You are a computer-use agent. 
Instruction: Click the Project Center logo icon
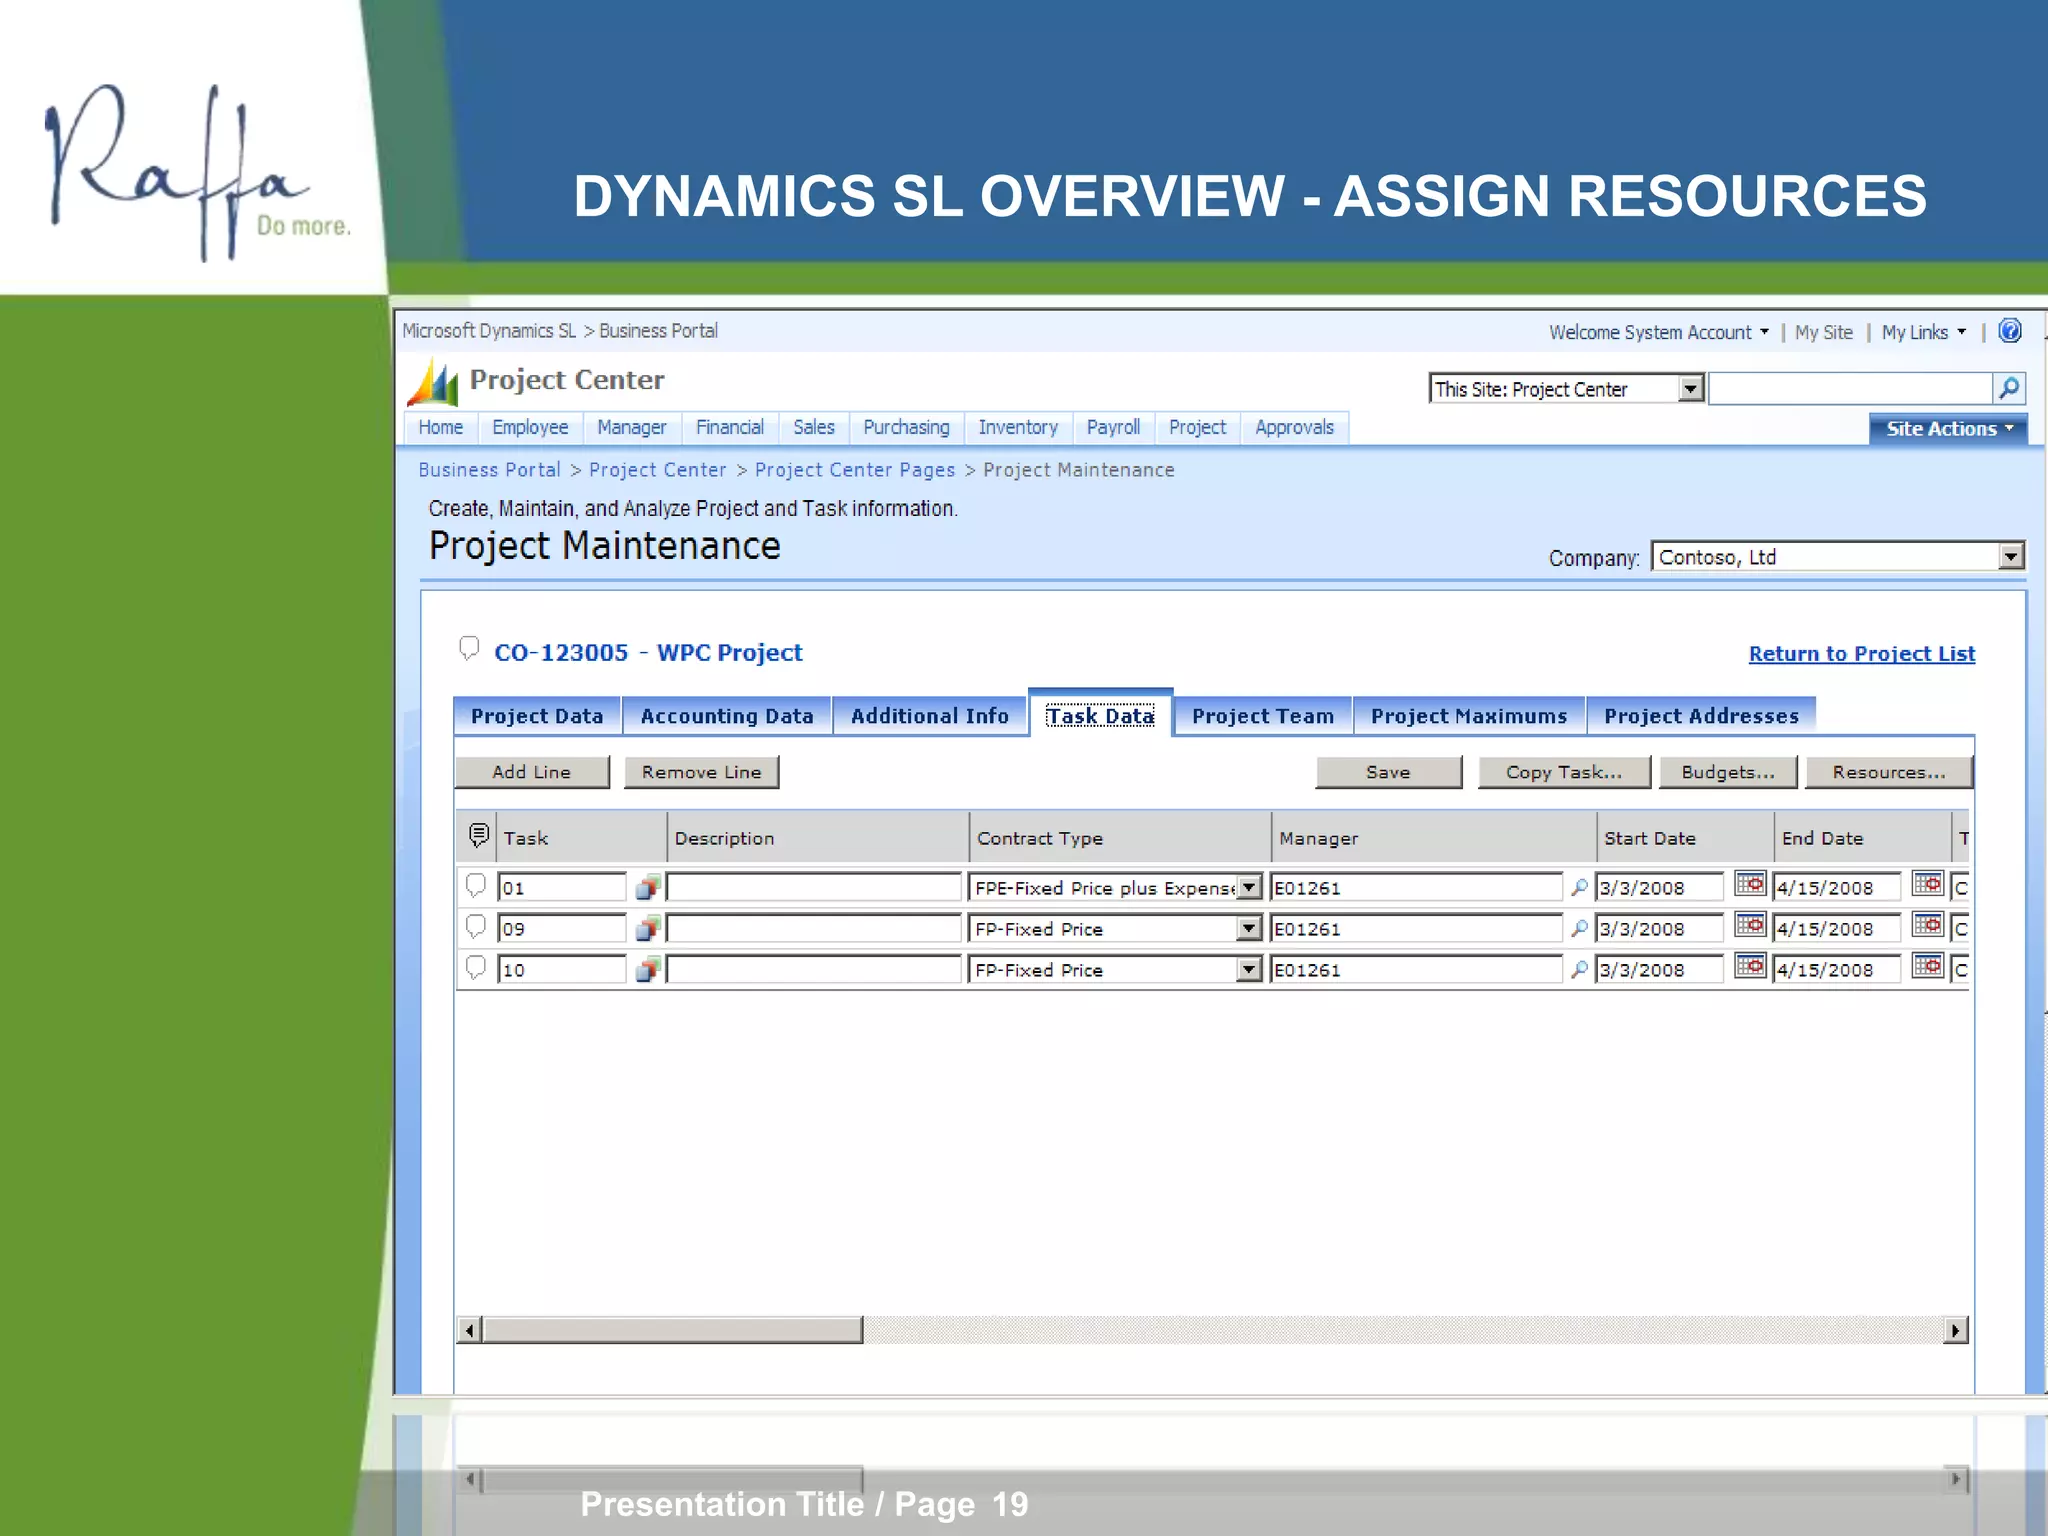click(433, 383)
